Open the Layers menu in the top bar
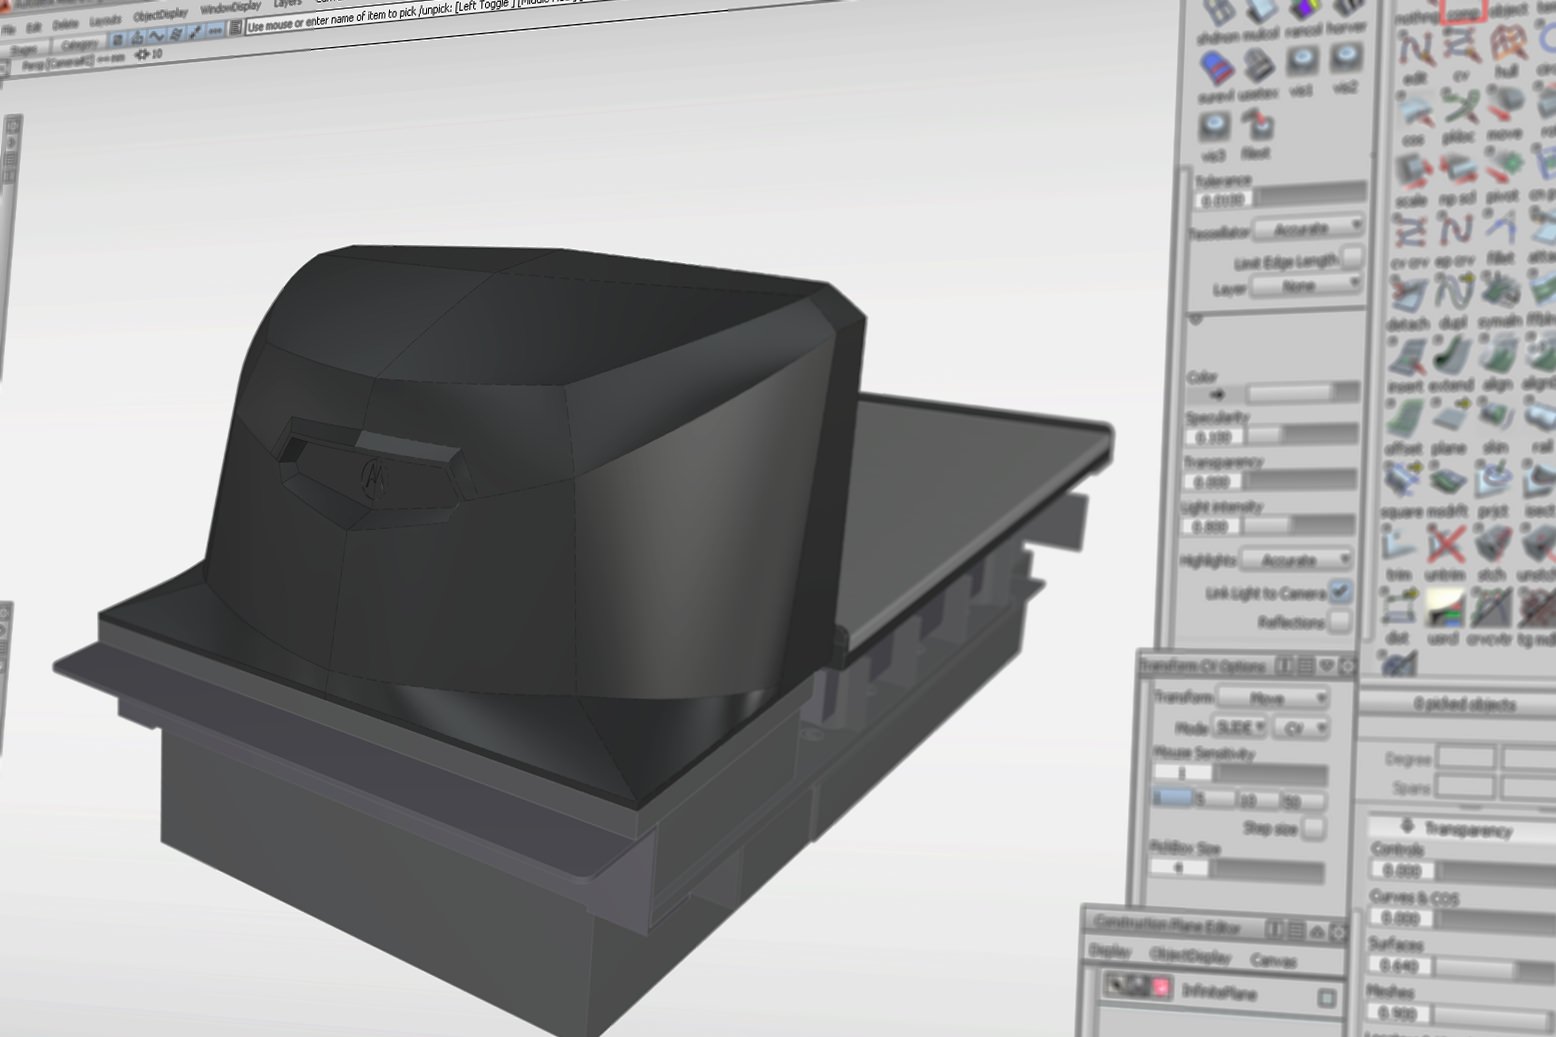 click(287, 4)
